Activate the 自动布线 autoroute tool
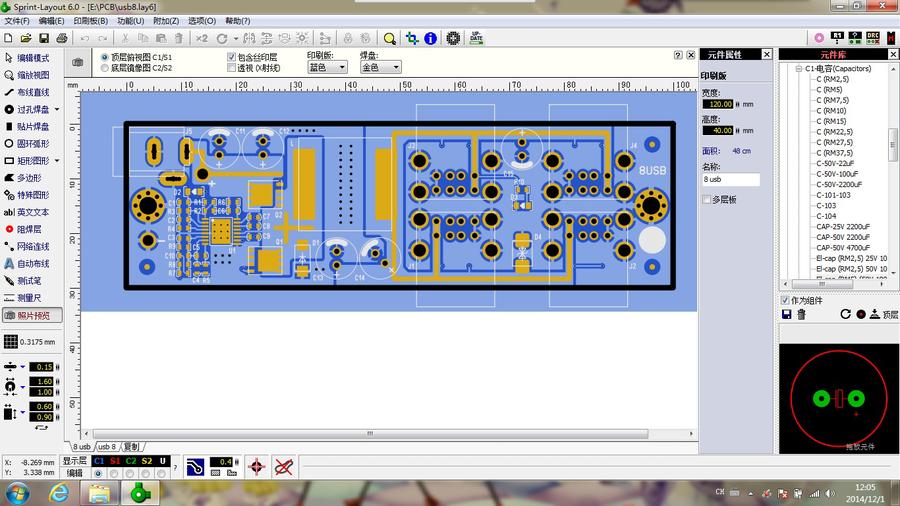The height and width of the screenshot is (506, 900). [x=32, y=263]
